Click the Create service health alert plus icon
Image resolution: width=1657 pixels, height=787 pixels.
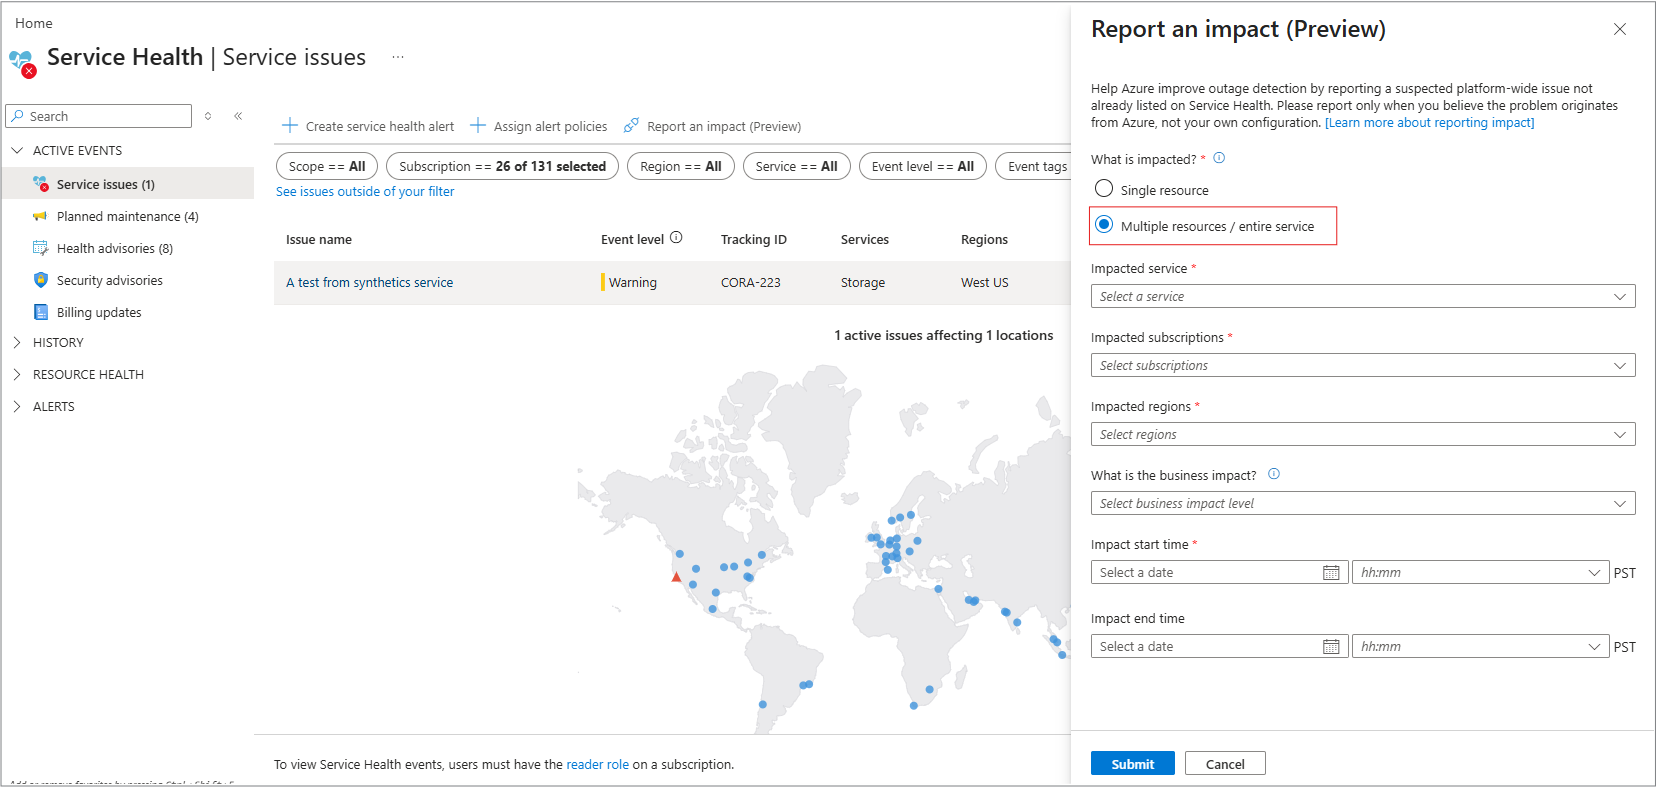290,126
